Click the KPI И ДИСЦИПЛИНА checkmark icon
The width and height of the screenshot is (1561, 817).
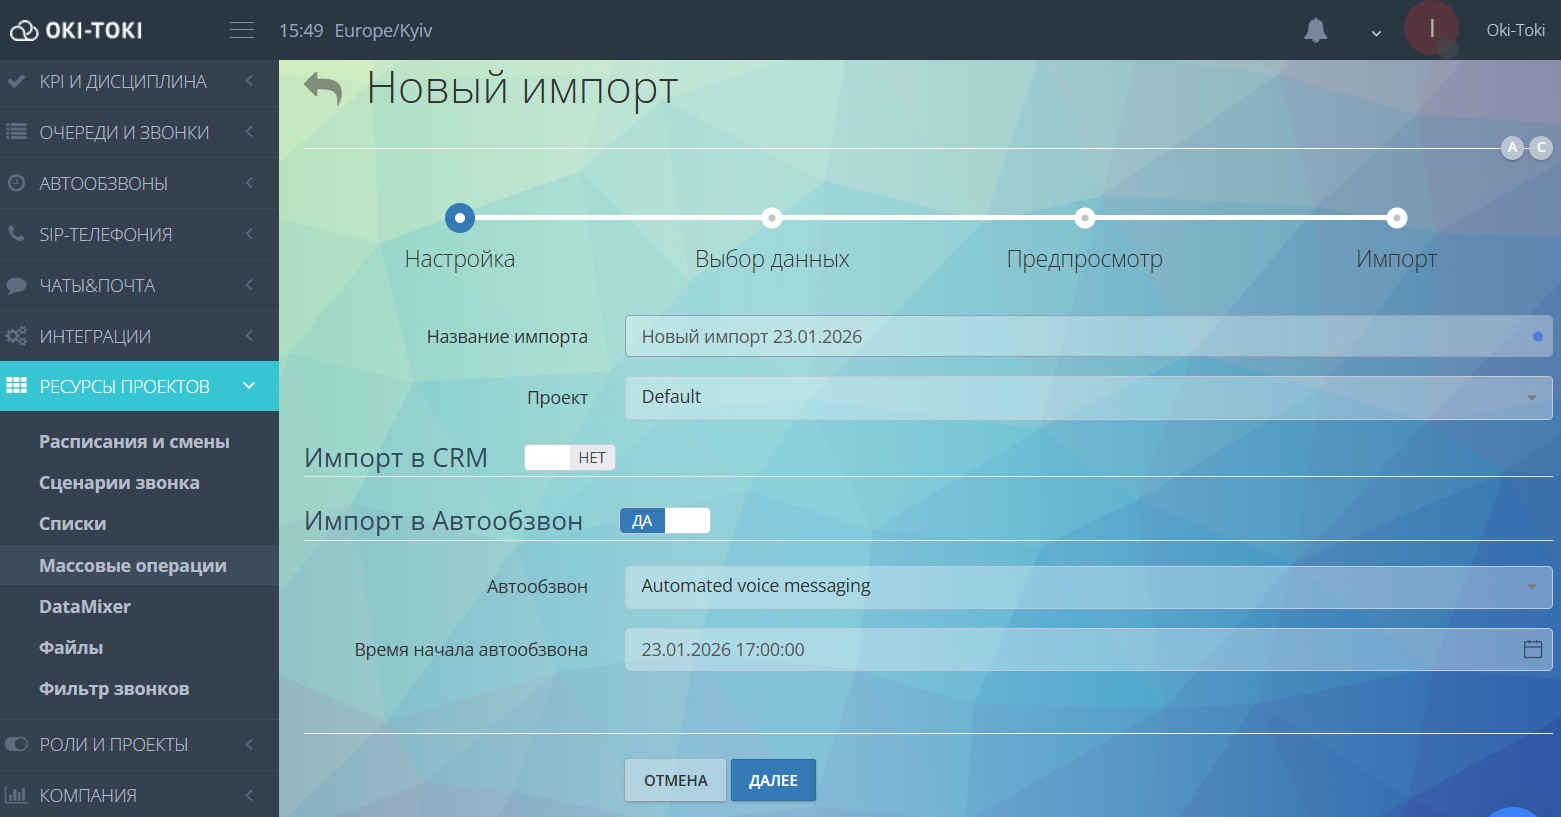coord(15,81)
